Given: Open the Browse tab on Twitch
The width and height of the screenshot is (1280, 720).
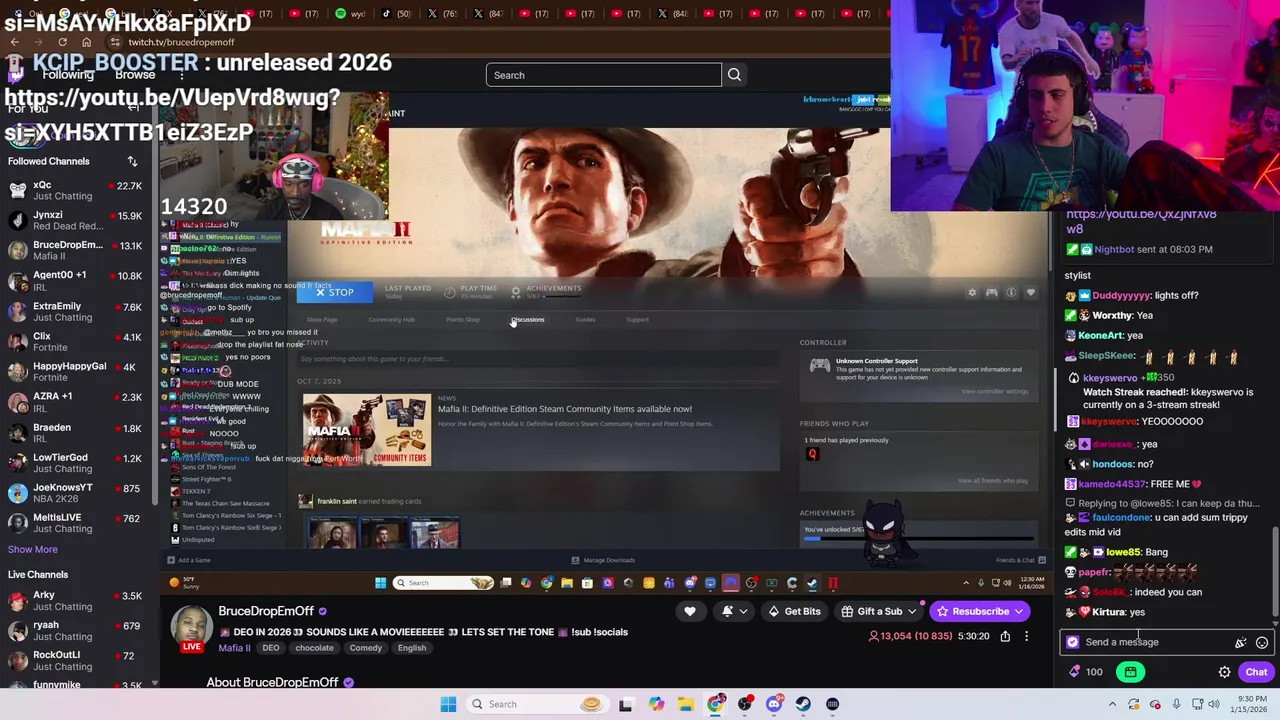Looking at the screenshot, I should point(135,75).
